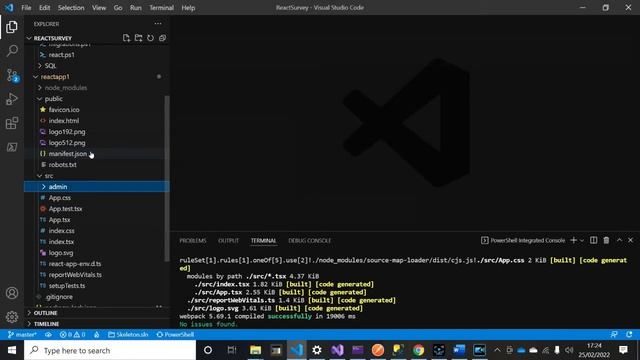Open the Edit menu
The image size is (640, 360).
pos(44,8)
